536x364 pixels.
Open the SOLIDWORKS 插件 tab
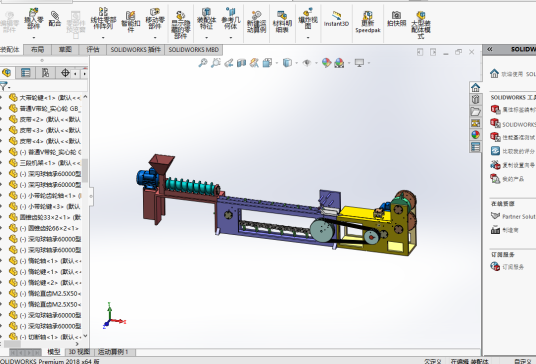(135, 50)
